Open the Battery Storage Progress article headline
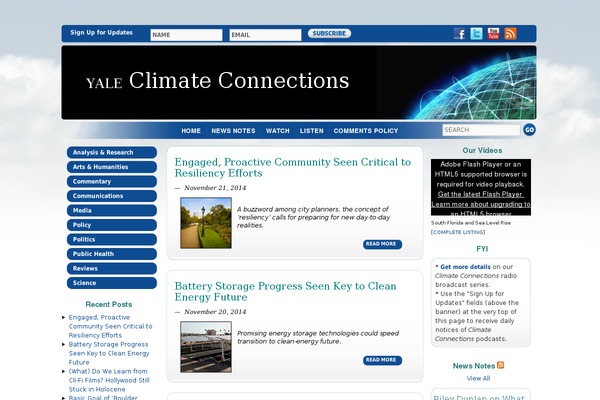 pyautogui.click(x=285, y=292)
